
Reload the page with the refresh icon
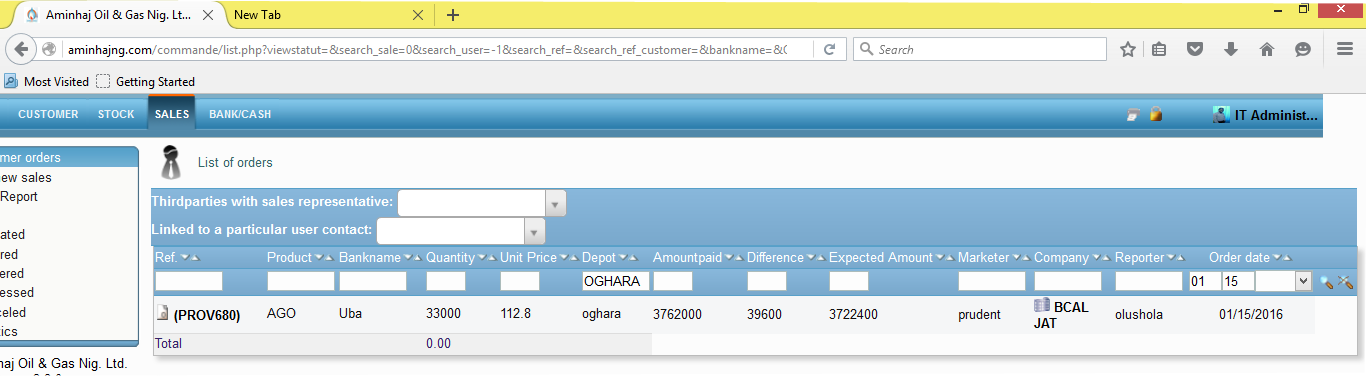[x=829, y=49]
